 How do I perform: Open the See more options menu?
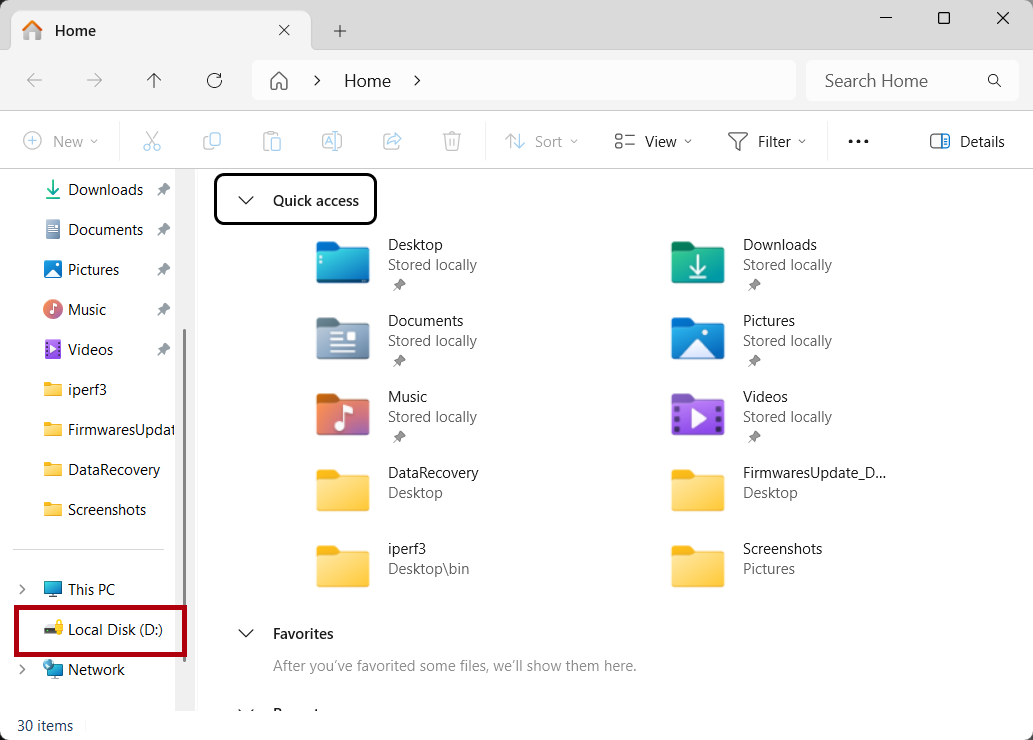point(858,141)
